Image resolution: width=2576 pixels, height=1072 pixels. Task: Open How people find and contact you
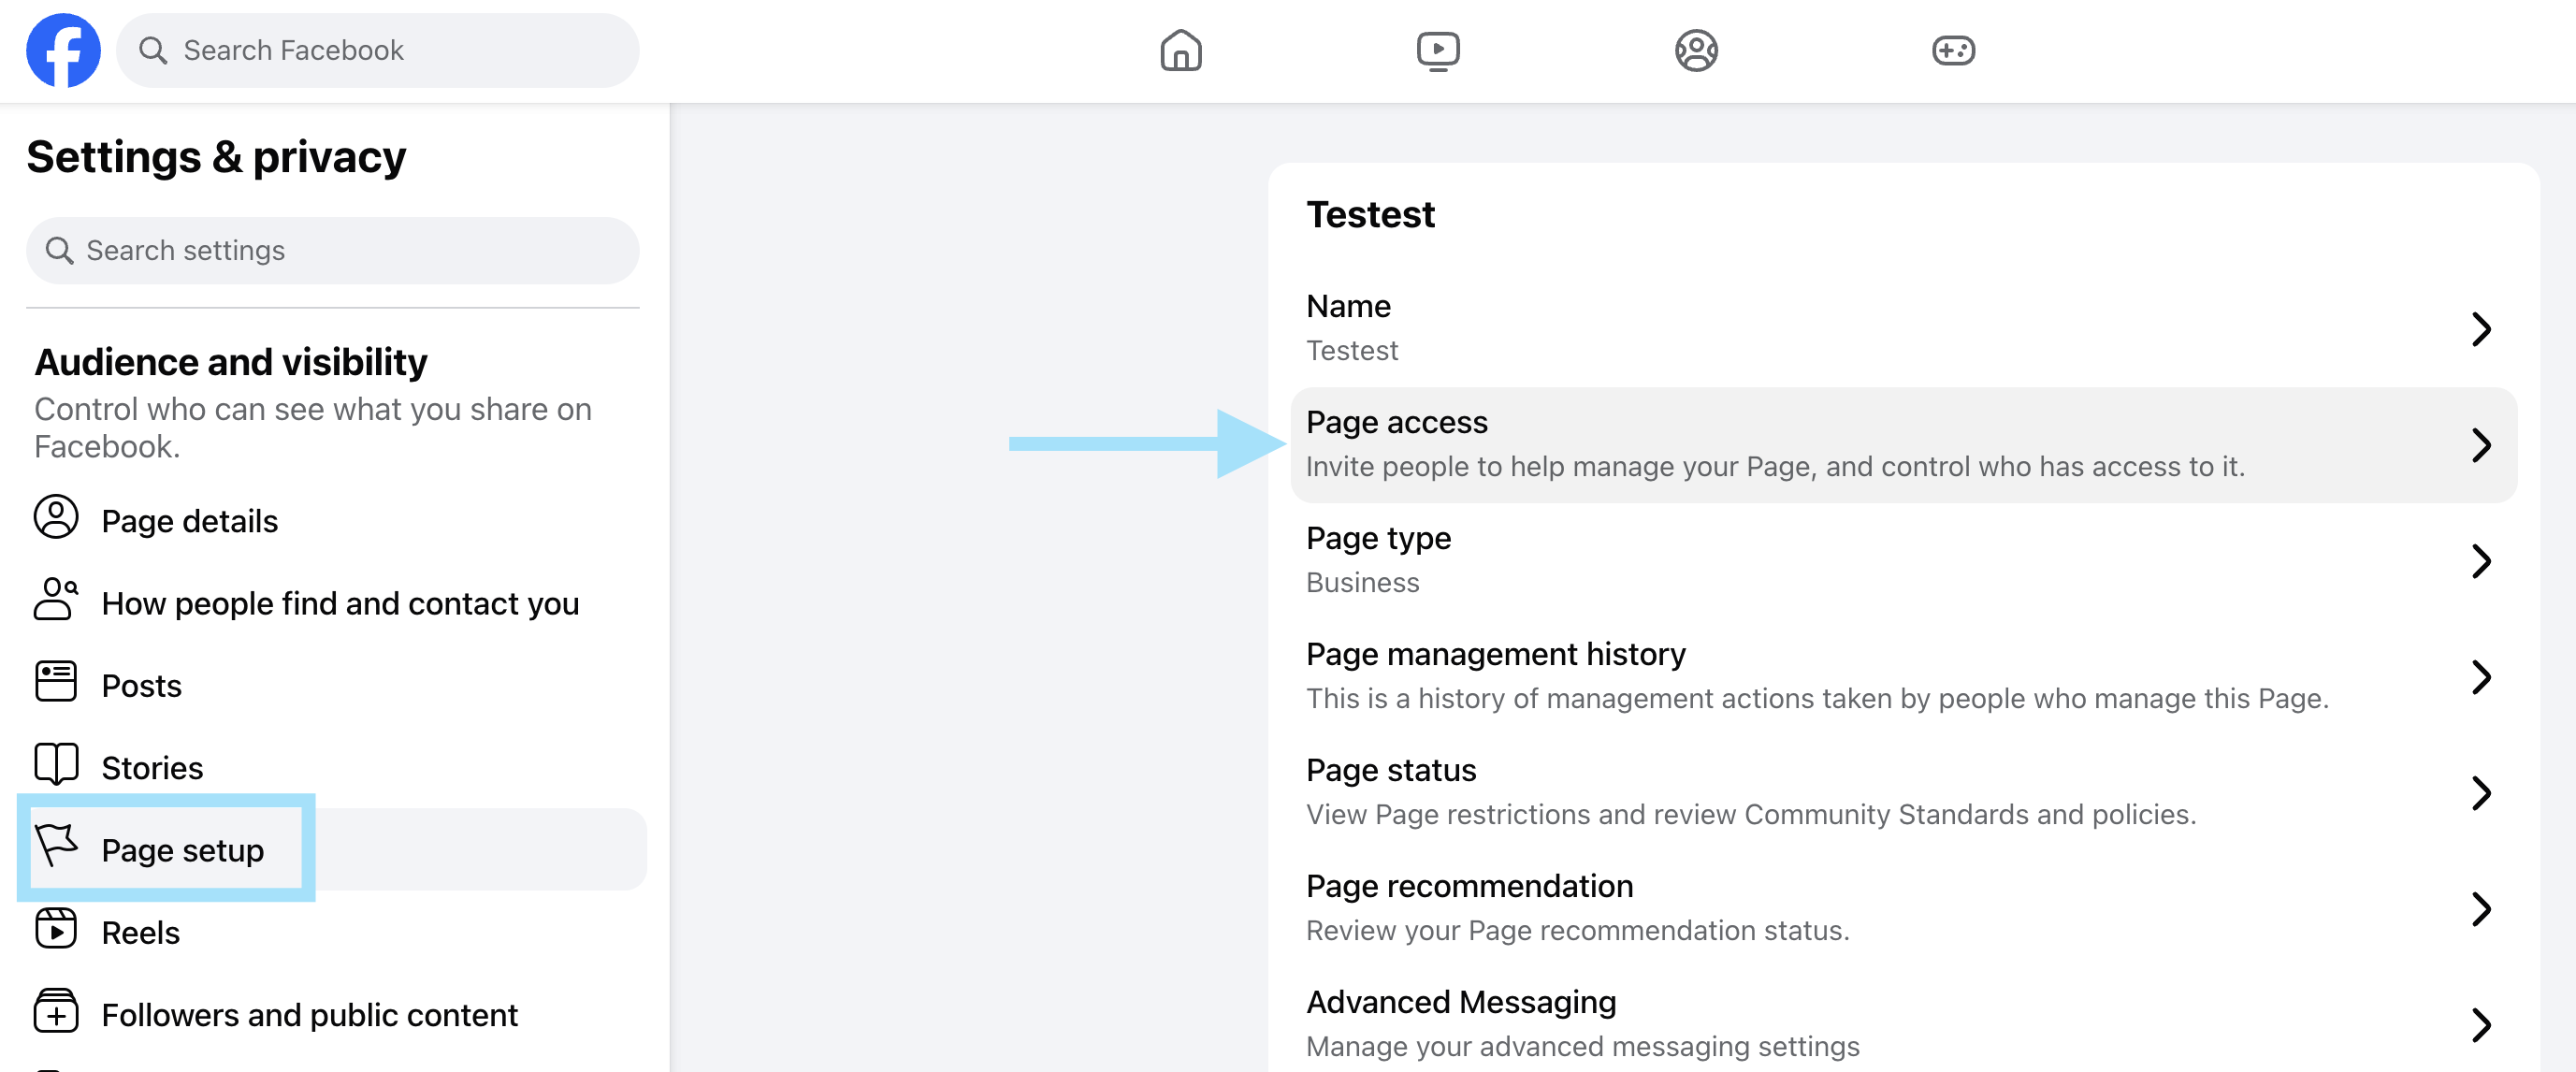pyautogui.click(x=340, y=603)
